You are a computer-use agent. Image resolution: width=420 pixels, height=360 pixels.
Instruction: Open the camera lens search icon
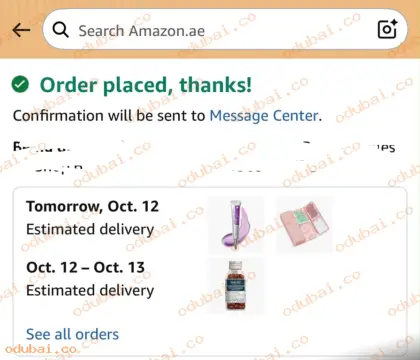click(387, 29)
